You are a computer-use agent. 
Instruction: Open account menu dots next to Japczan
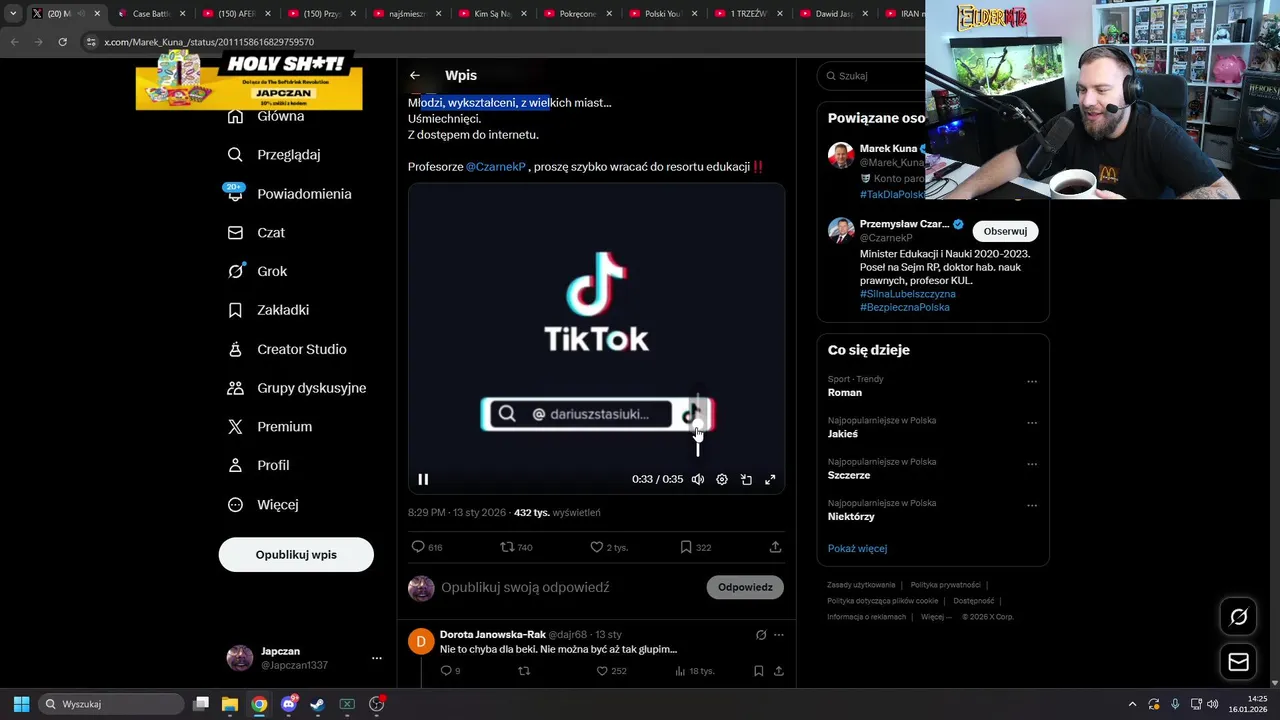coord(377,658)
